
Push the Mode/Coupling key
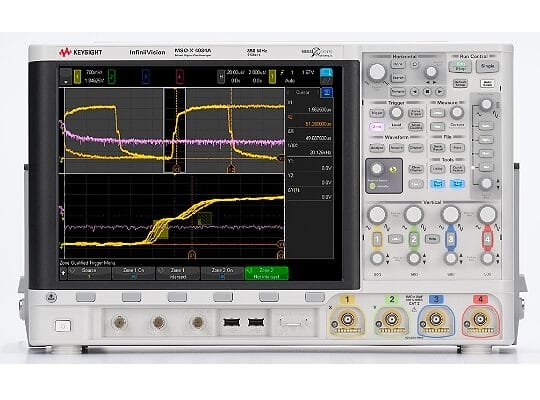pyautogui.click(x=416, y=127)
